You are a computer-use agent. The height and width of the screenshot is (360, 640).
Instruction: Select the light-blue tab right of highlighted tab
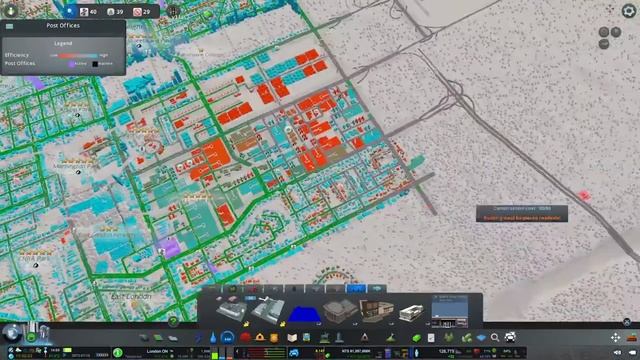(377, 289)
